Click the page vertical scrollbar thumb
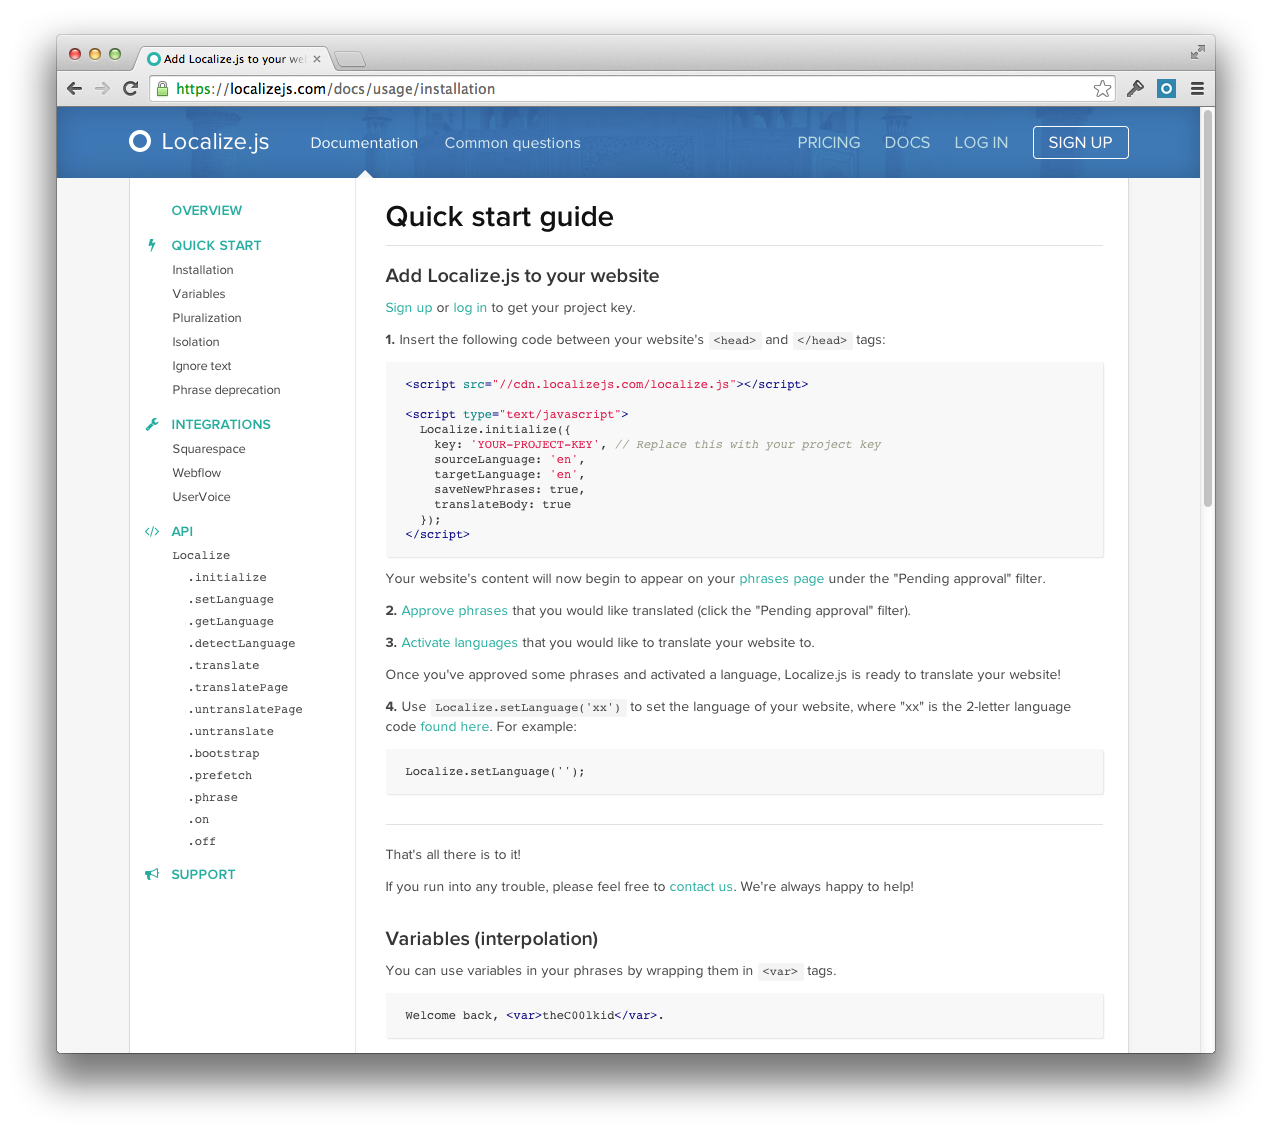This screenshot has width=1272, height=1132. (1208, 308)
